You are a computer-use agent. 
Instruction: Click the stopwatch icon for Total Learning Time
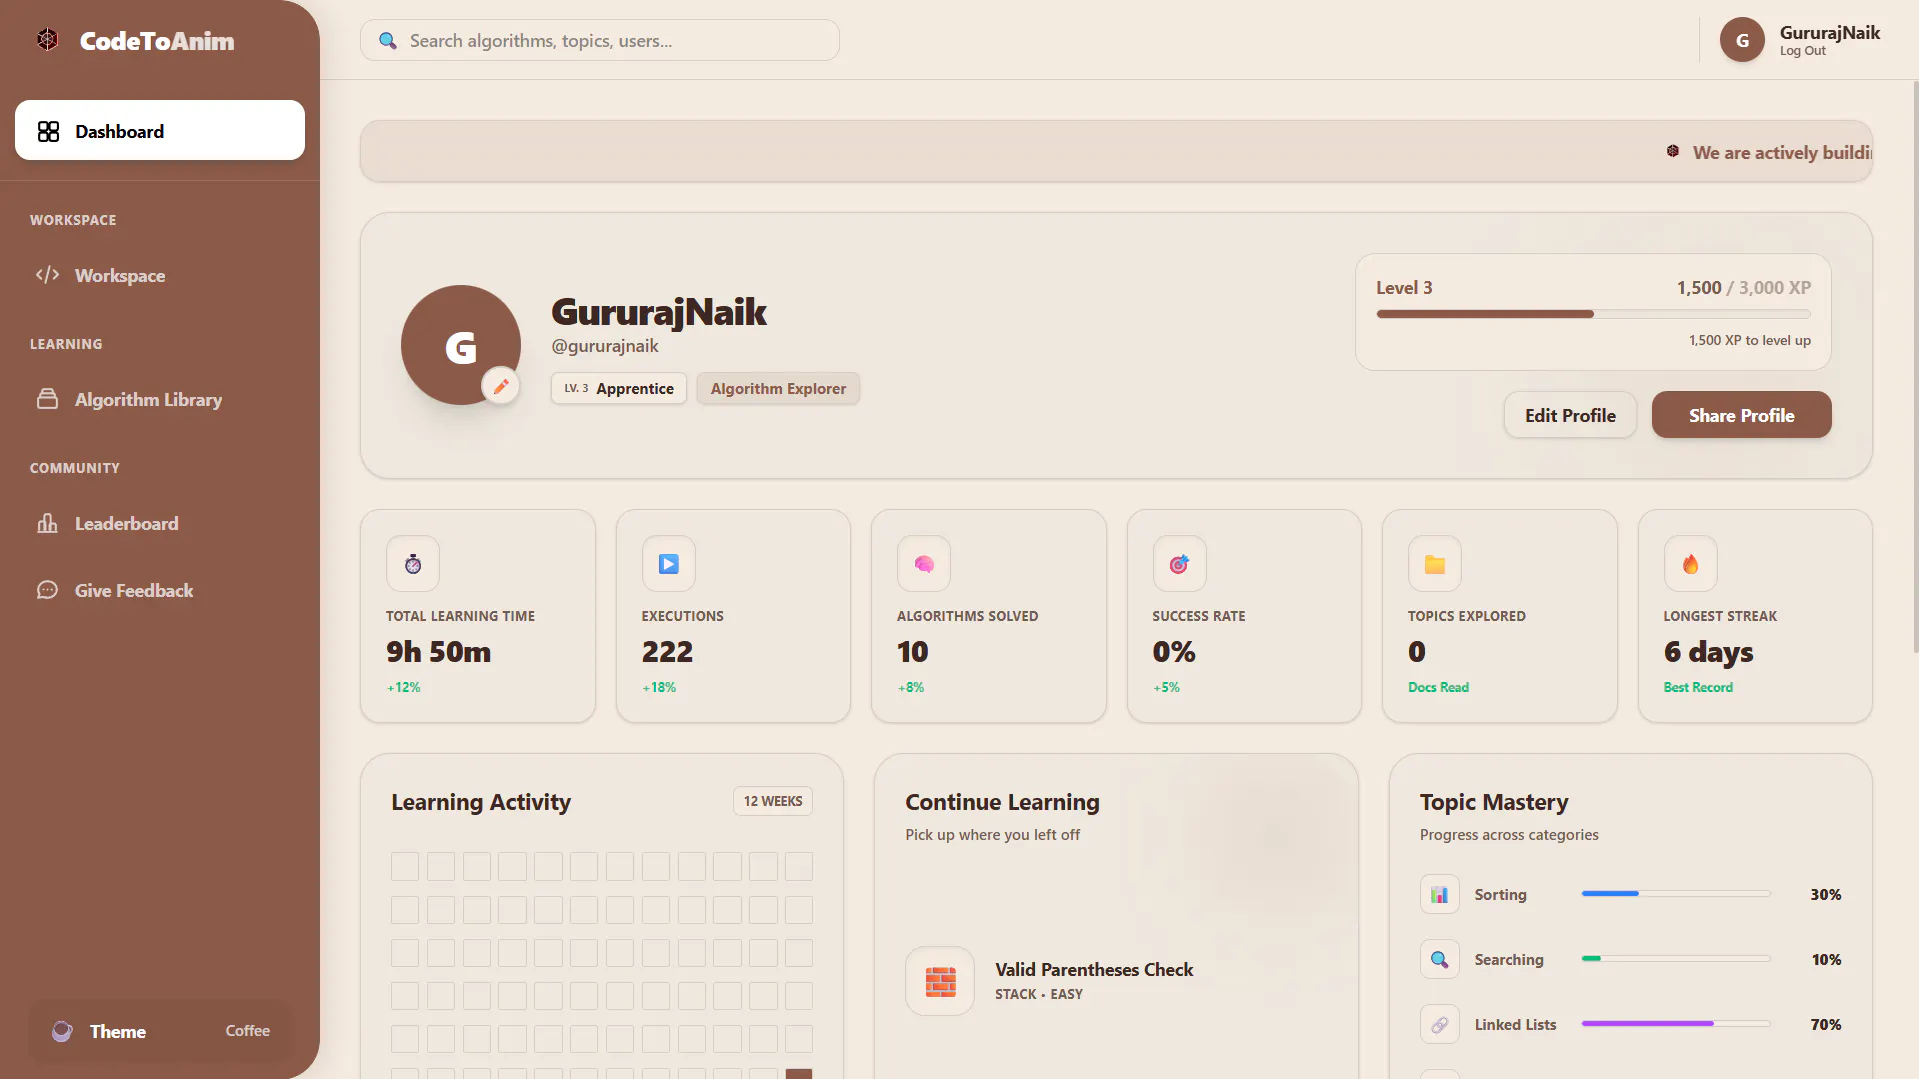tap(413, 564)
